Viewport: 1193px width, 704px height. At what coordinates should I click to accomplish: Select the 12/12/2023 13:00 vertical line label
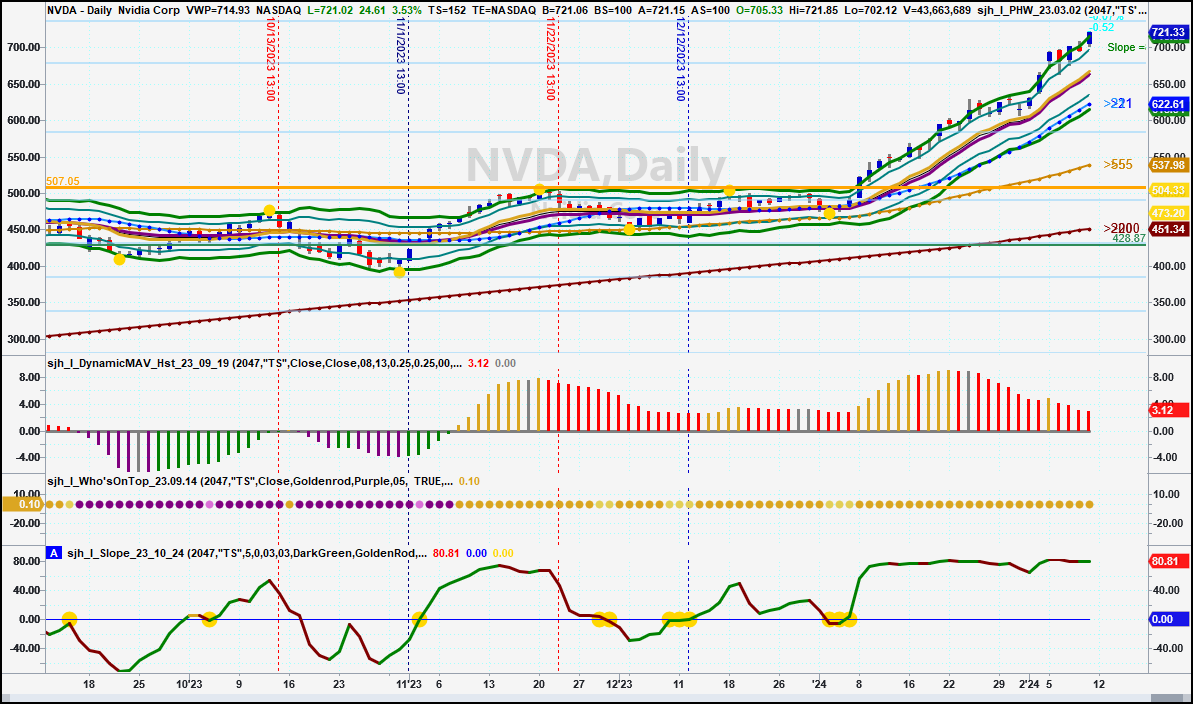[x=681, y=59]
